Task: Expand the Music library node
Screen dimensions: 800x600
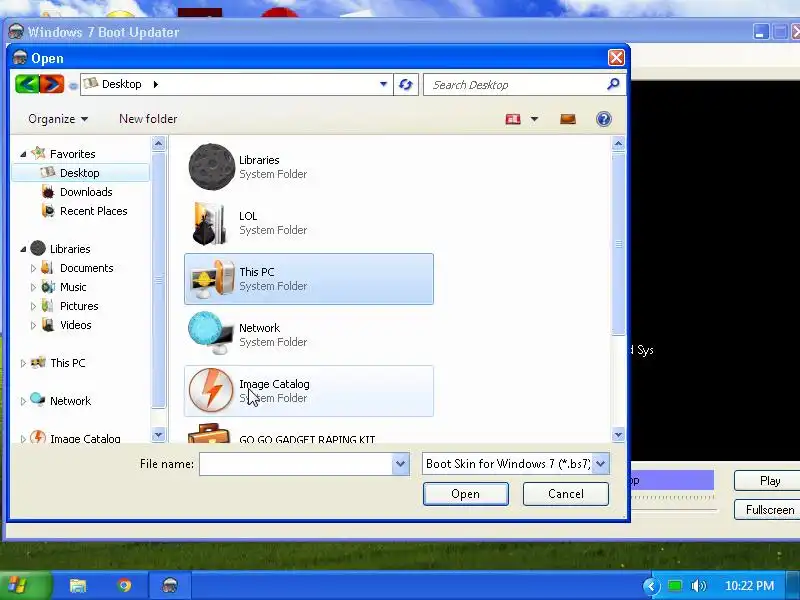Action: (33, 287)
